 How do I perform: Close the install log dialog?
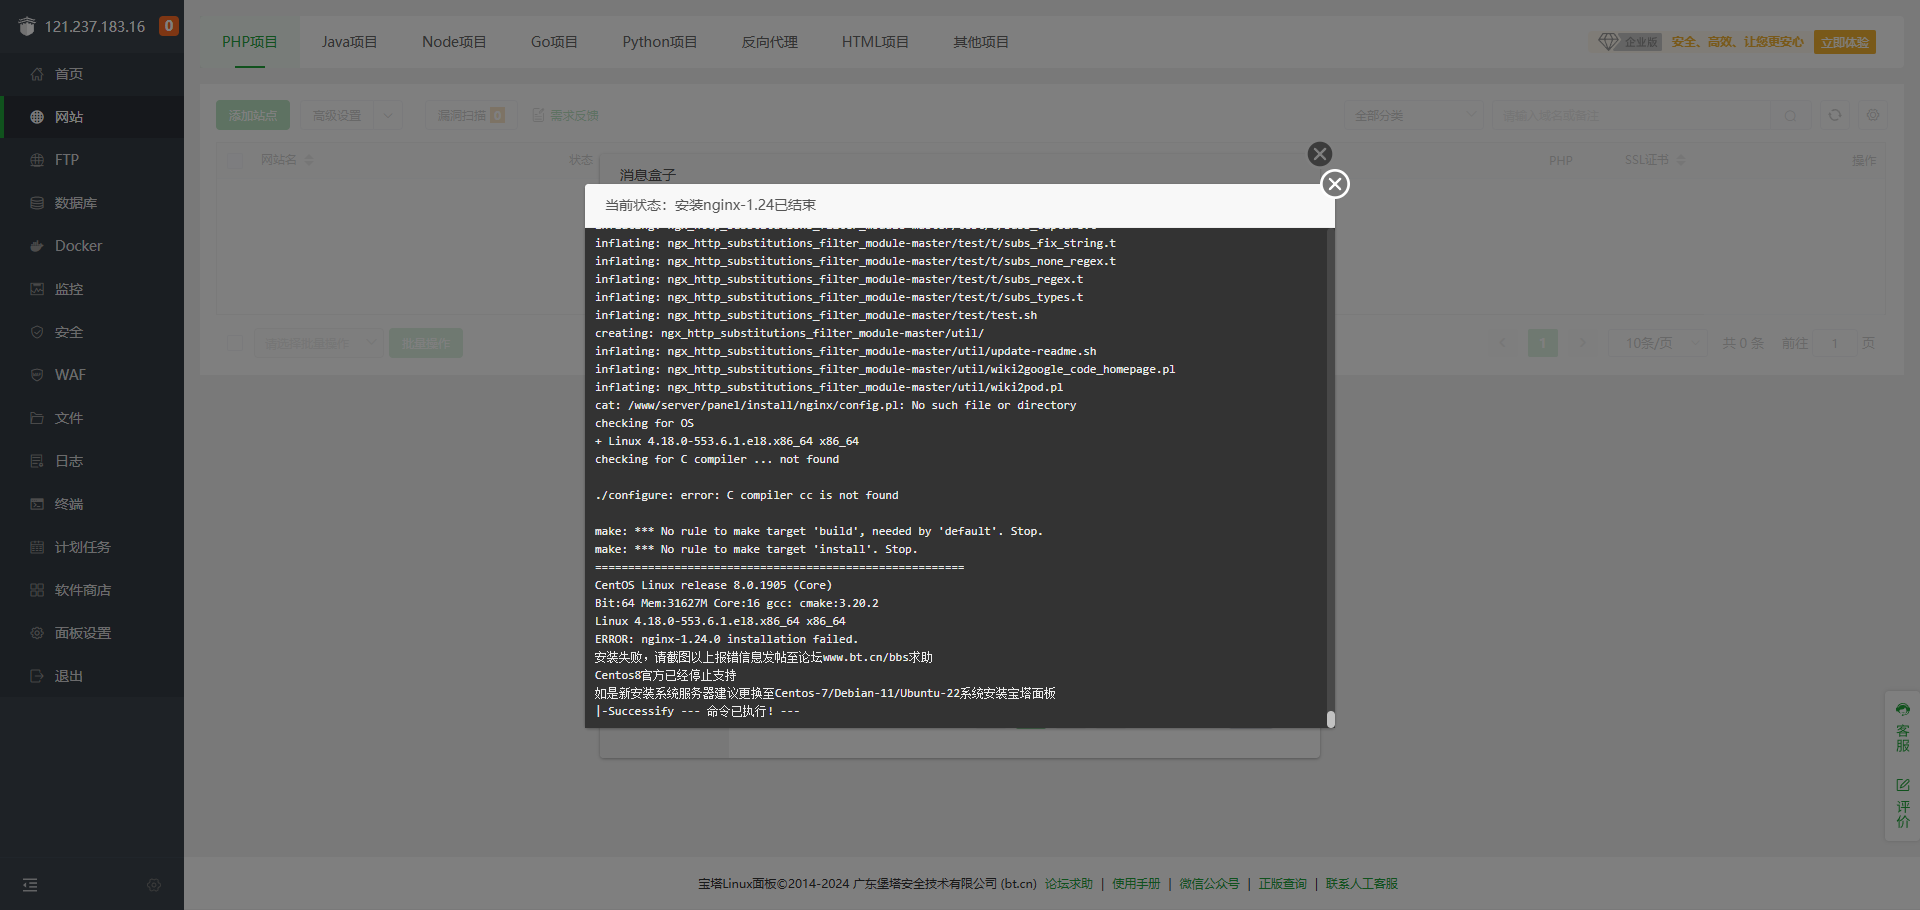(1335, 184)
